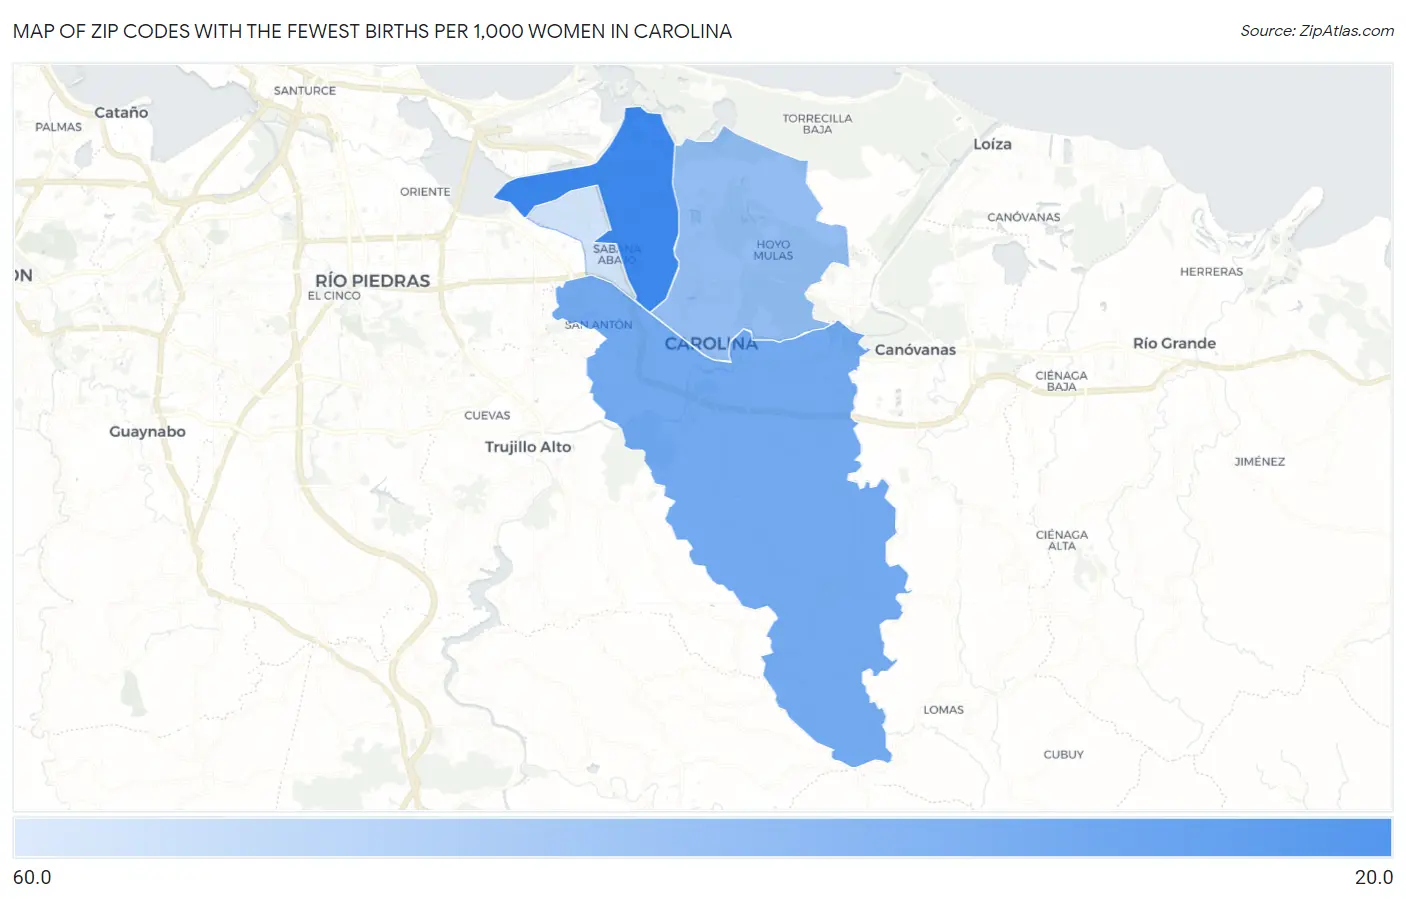
Task: Click the HERRERAS map label
Action: [1211, 272]
